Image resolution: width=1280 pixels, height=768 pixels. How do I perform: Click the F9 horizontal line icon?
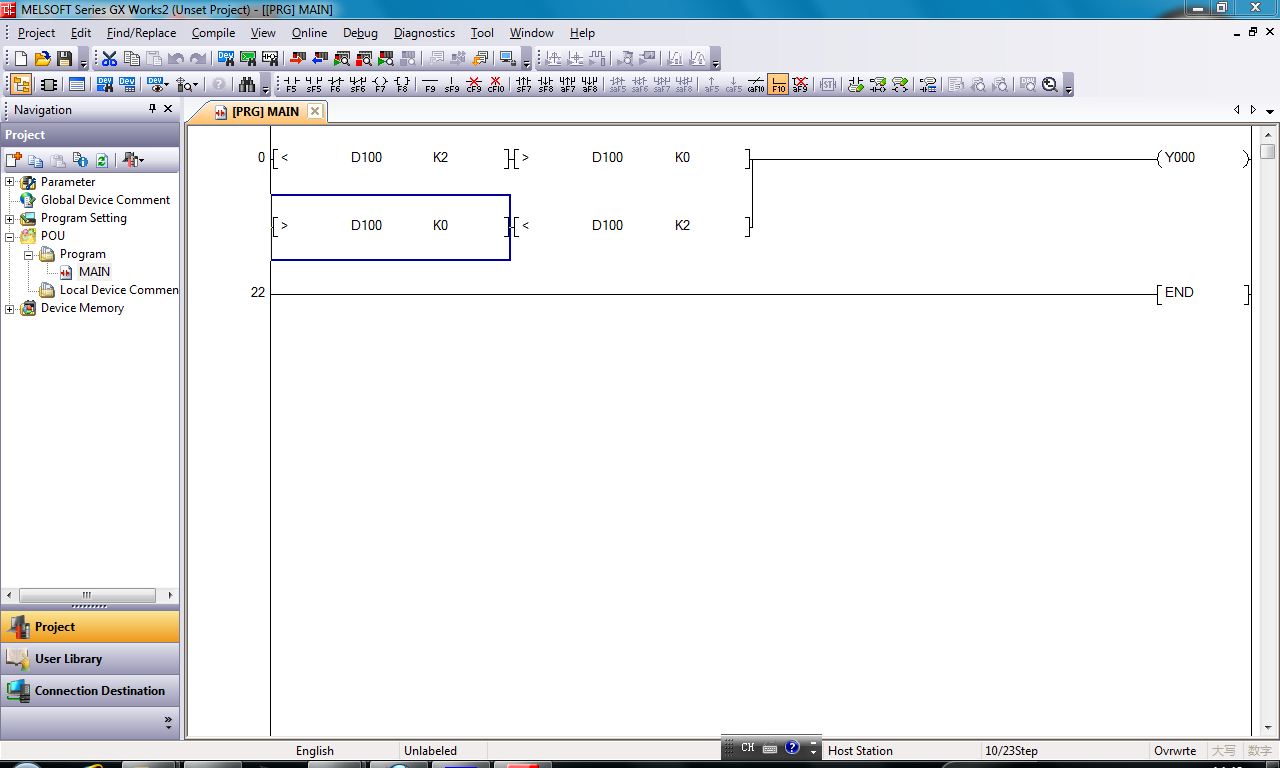[x=430, y=85]
